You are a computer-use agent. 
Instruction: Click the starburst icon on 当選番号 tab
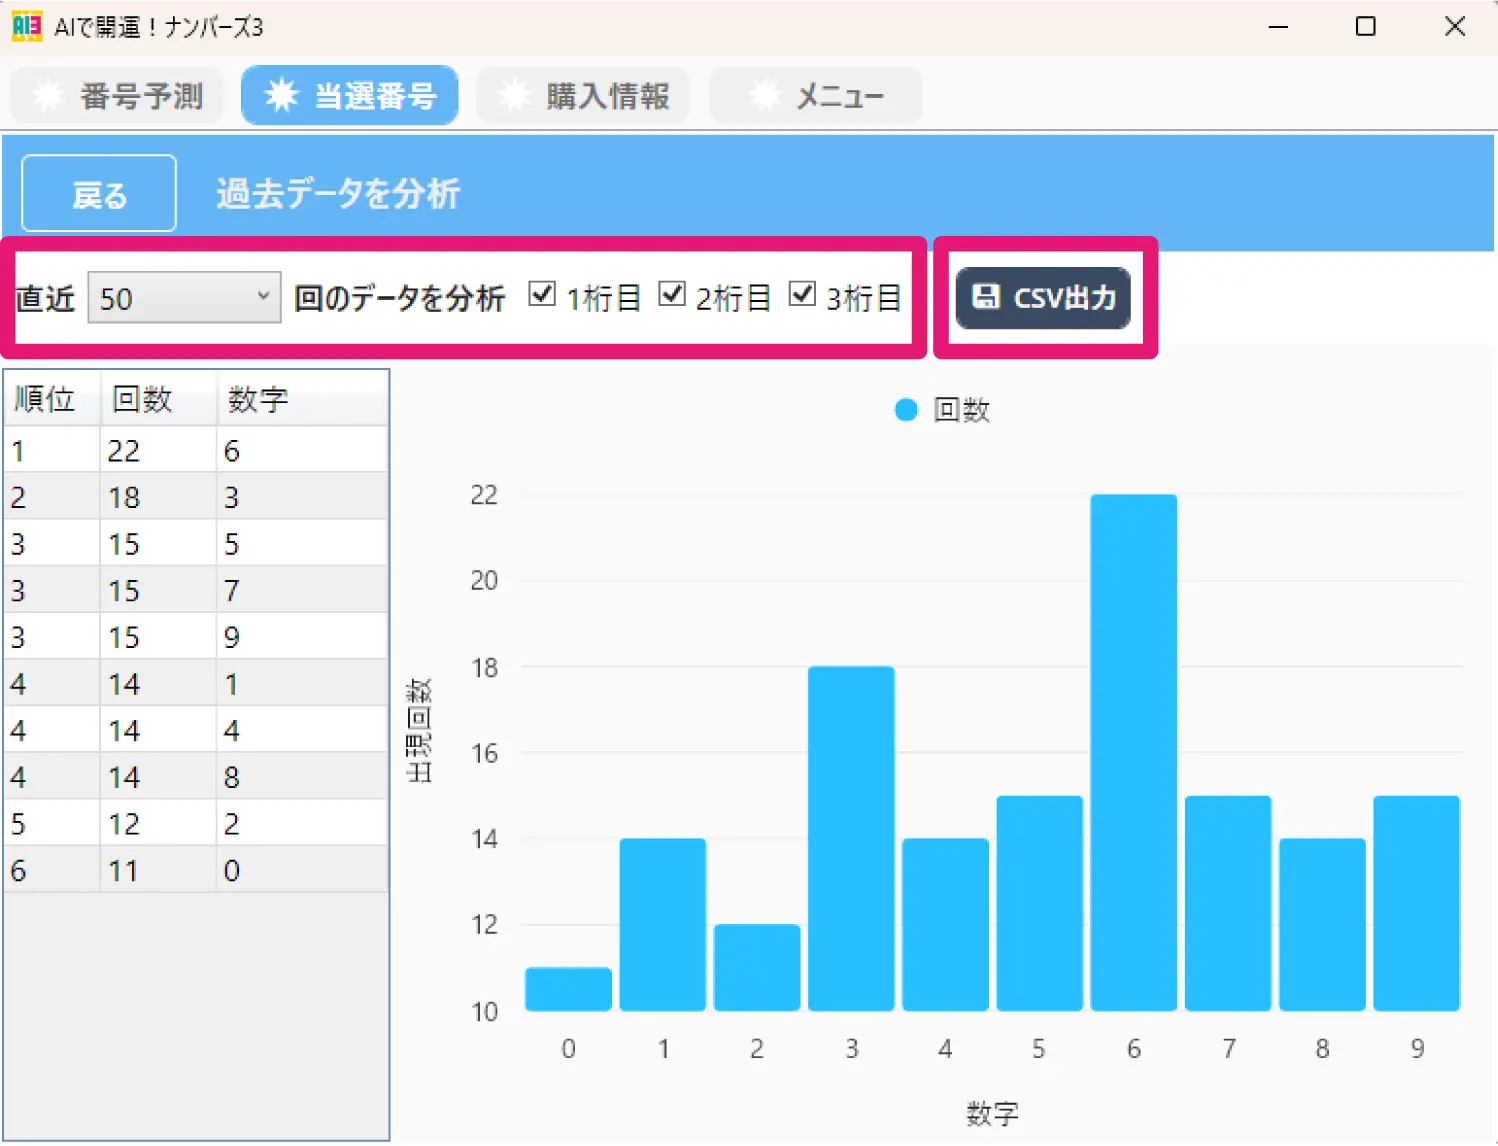pos(281,96)
